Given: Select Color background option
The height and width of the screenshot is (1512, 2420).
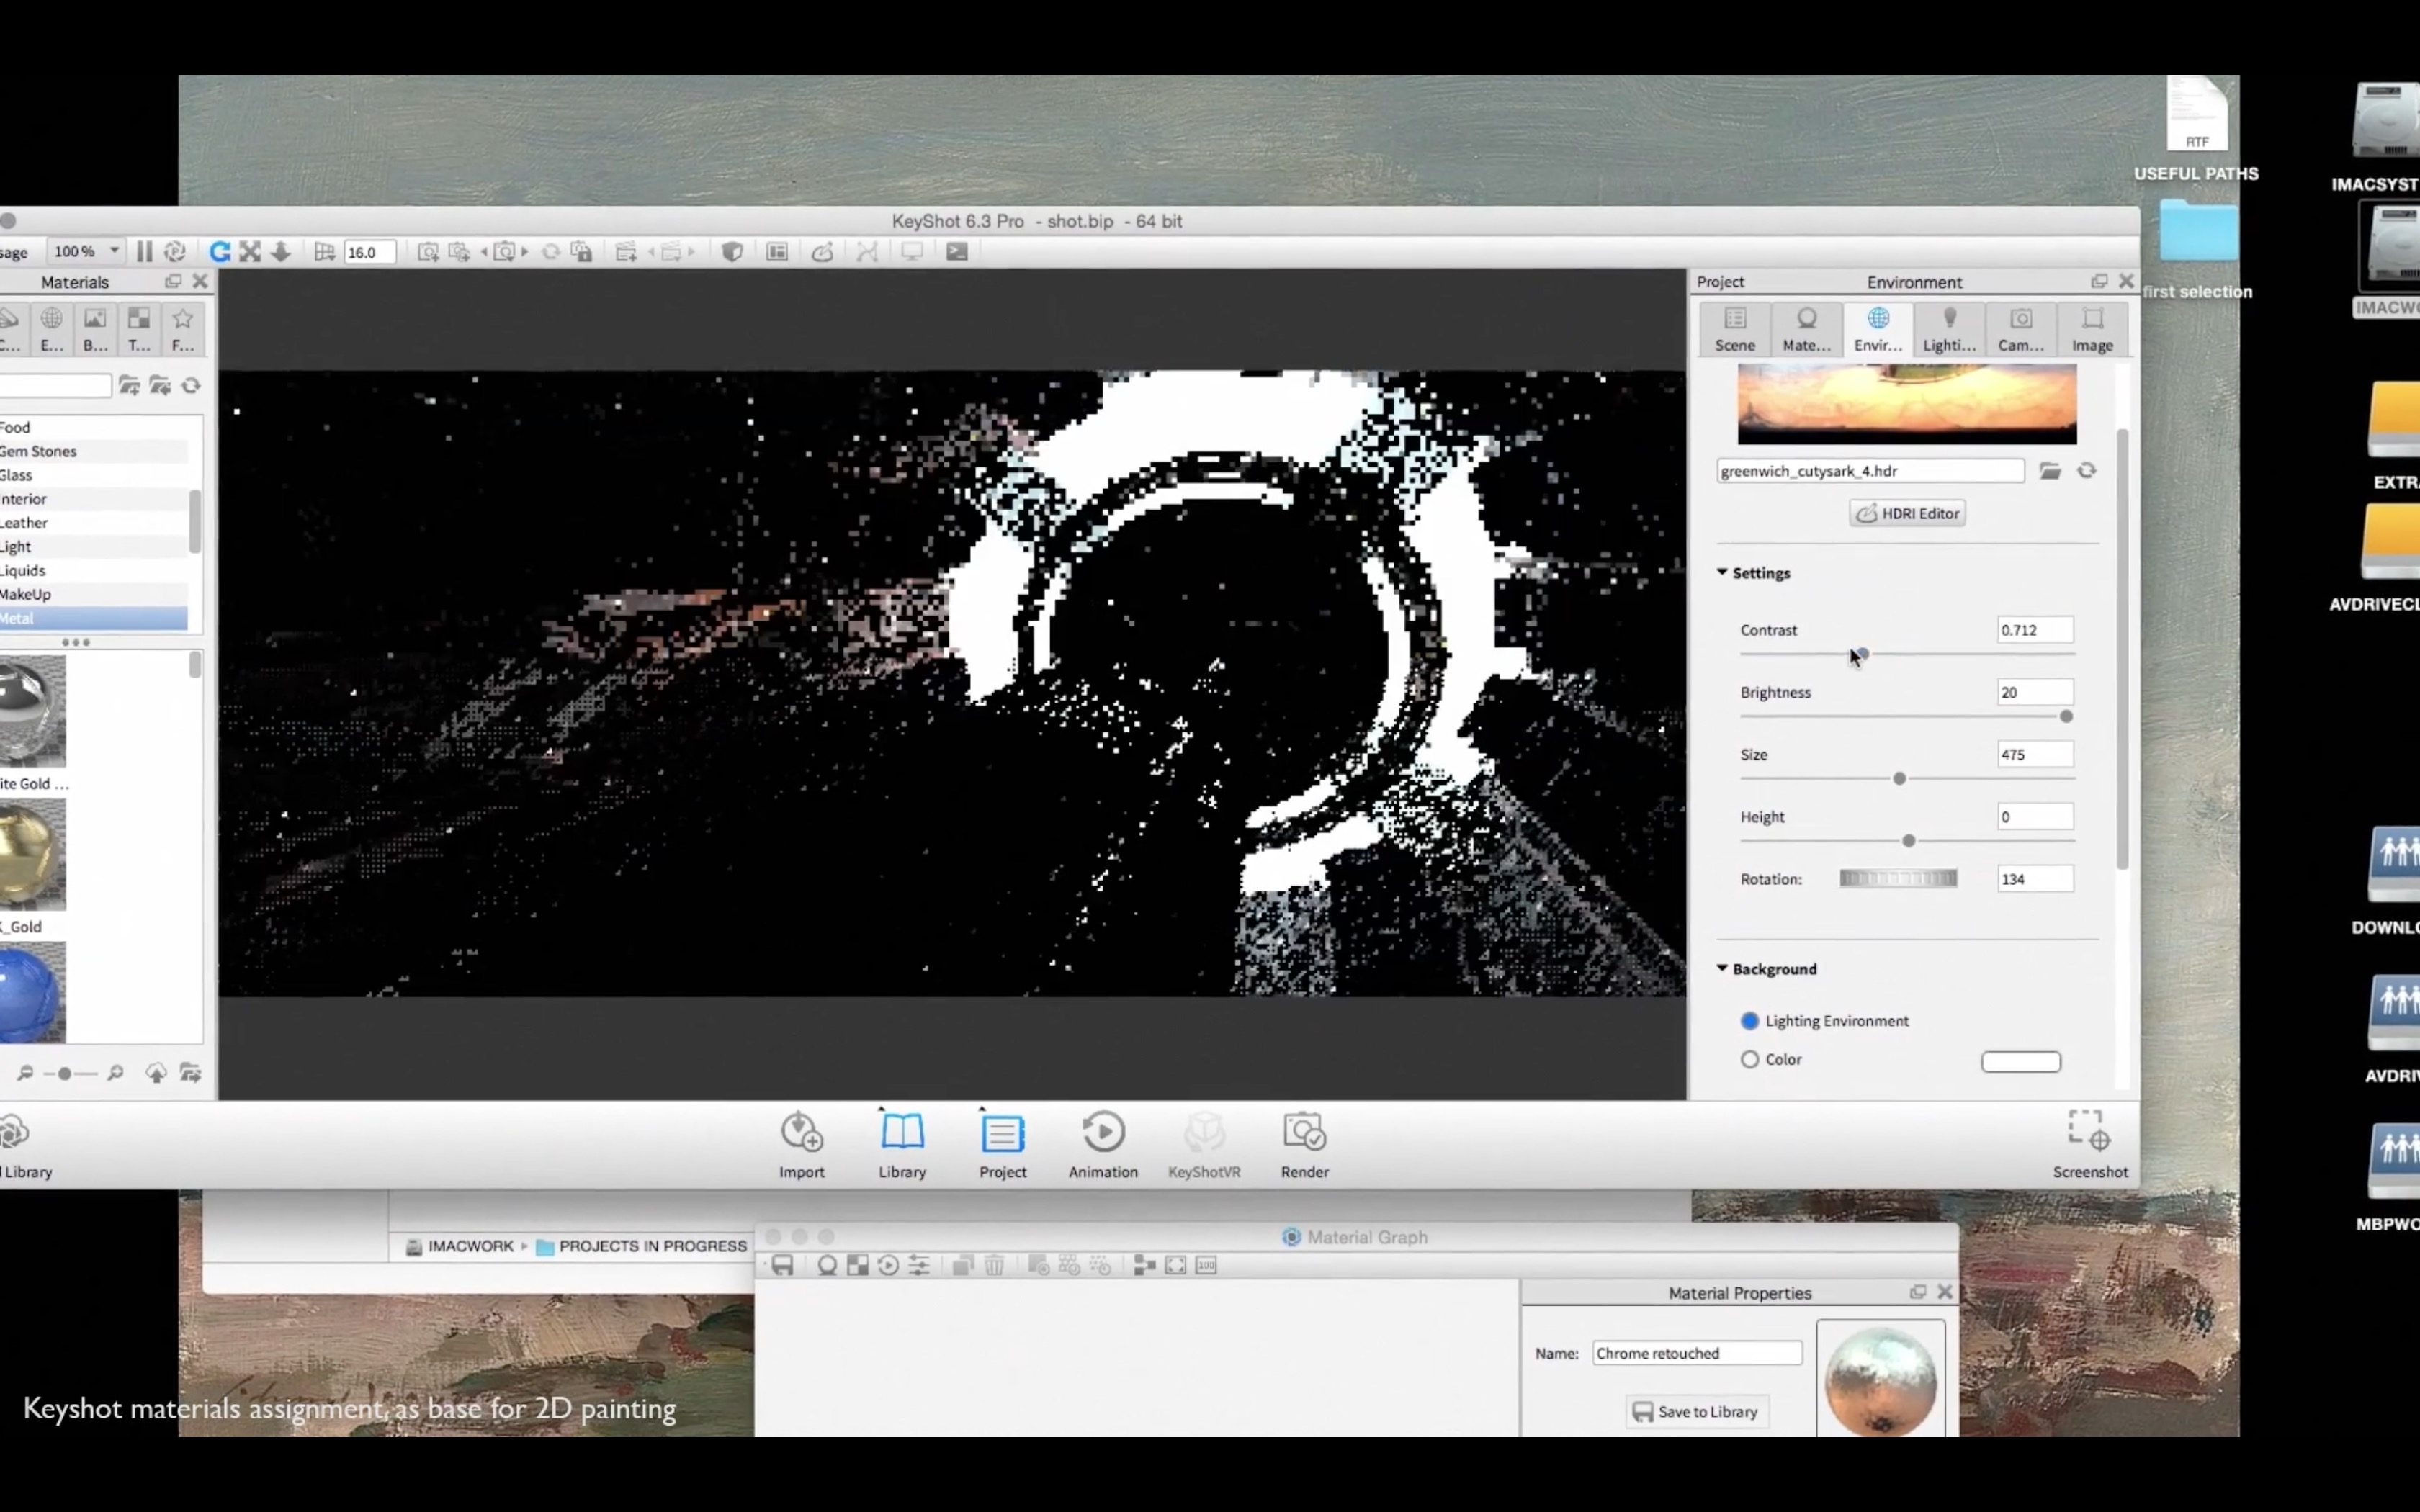Looking at the screenshot, I should [x=1750, y=1059].
